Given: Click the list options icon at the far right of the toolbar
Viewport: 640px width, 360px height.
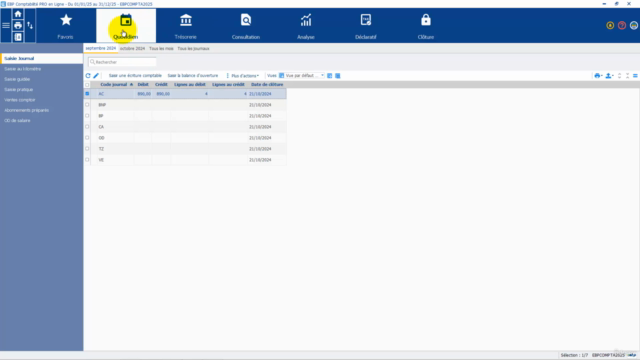Looking at the screenshot, I should click(x=636, y=76).
